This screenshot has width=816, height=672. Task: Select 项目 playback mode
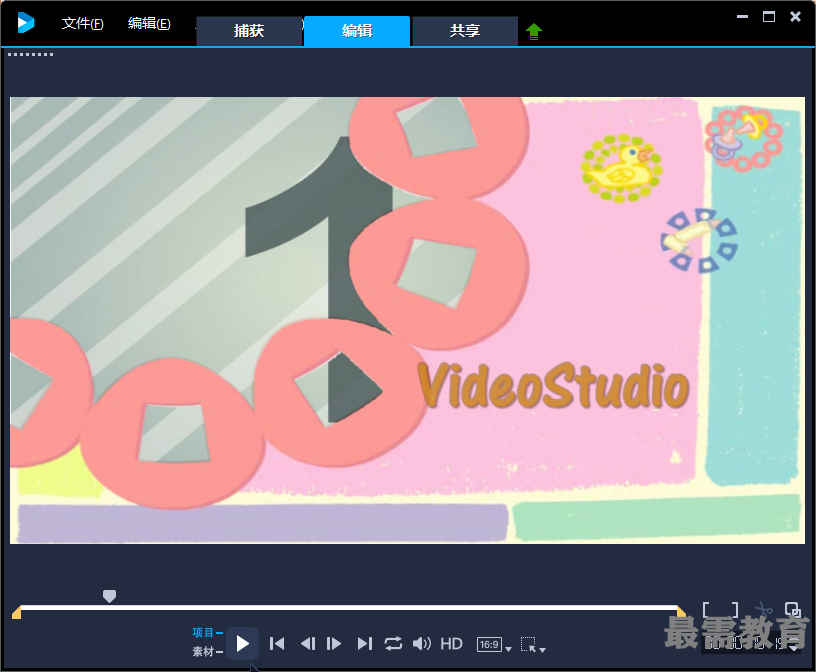click(207, 632)
